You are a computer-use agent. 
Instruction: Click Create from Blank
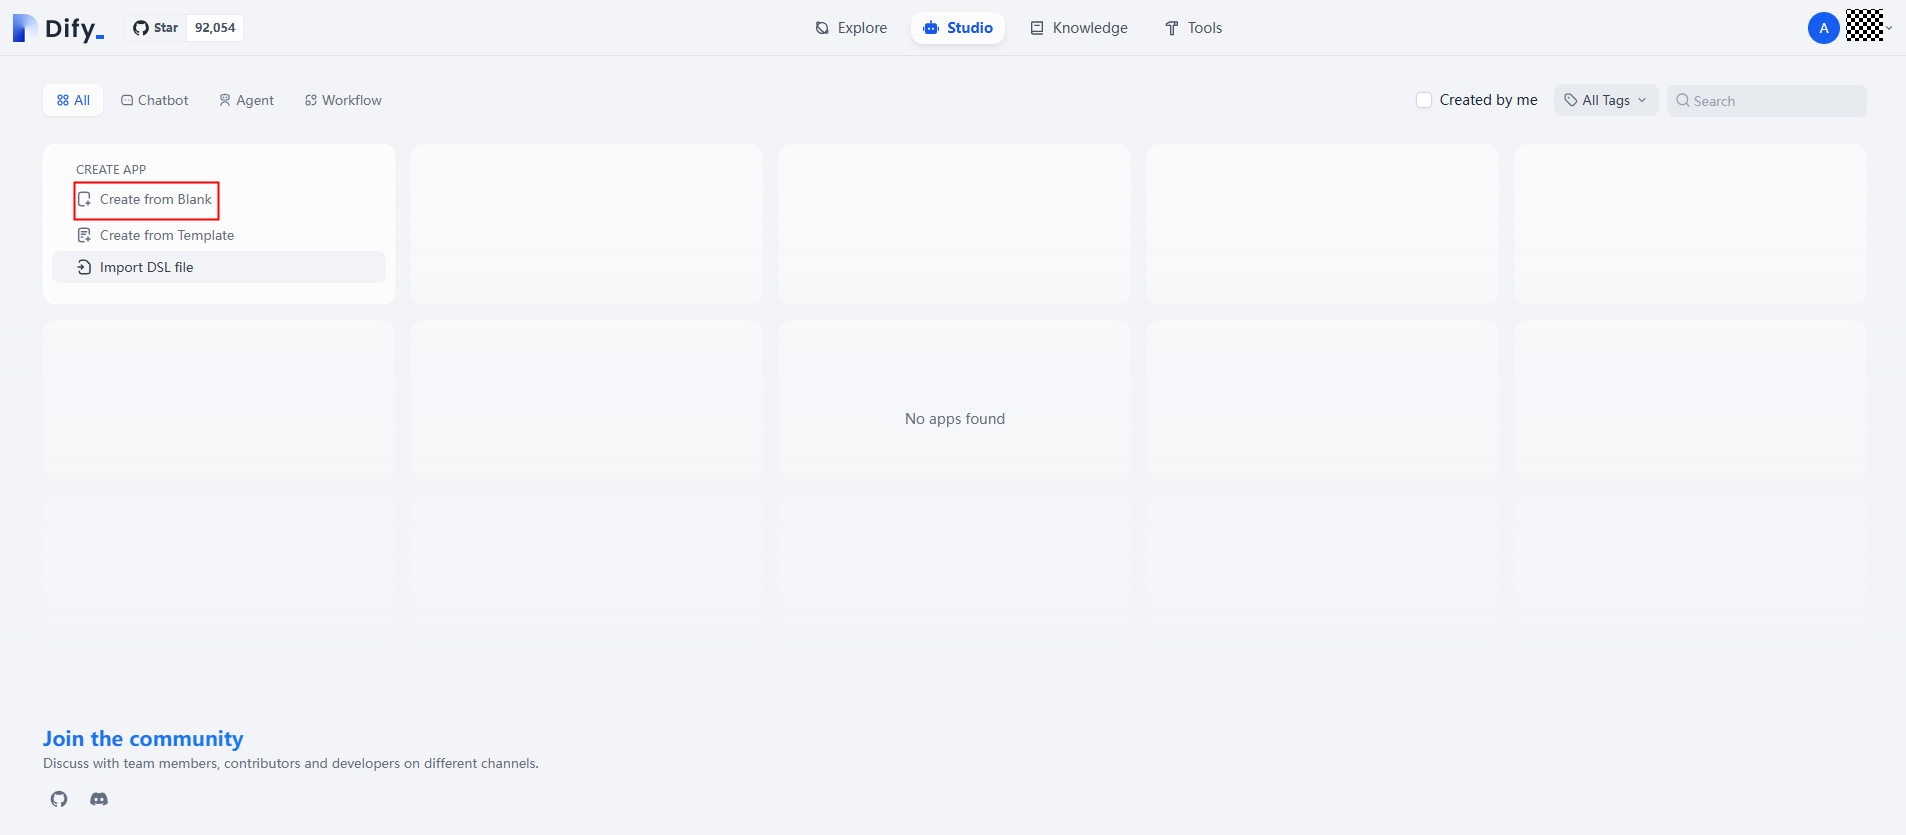146,200
